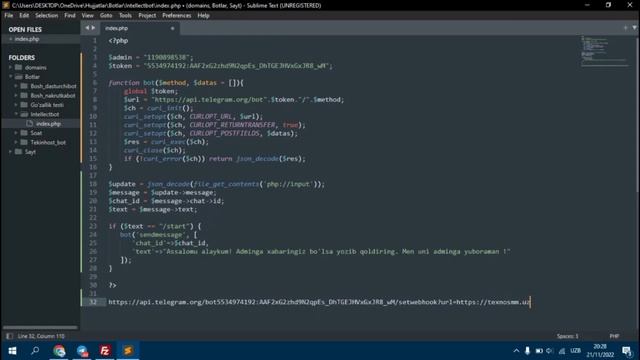Open the Edit menu
Image resolution: width=640 pixels, height=360 pixels.
(x=24, y=16)
